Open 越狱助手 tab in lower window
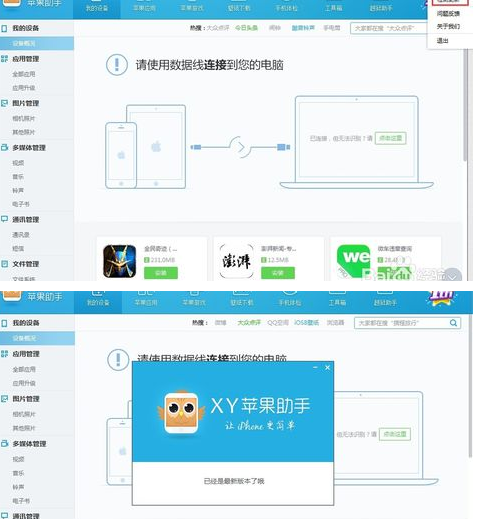This screenshot has height=519, width=481. click(x=385, y=302)
